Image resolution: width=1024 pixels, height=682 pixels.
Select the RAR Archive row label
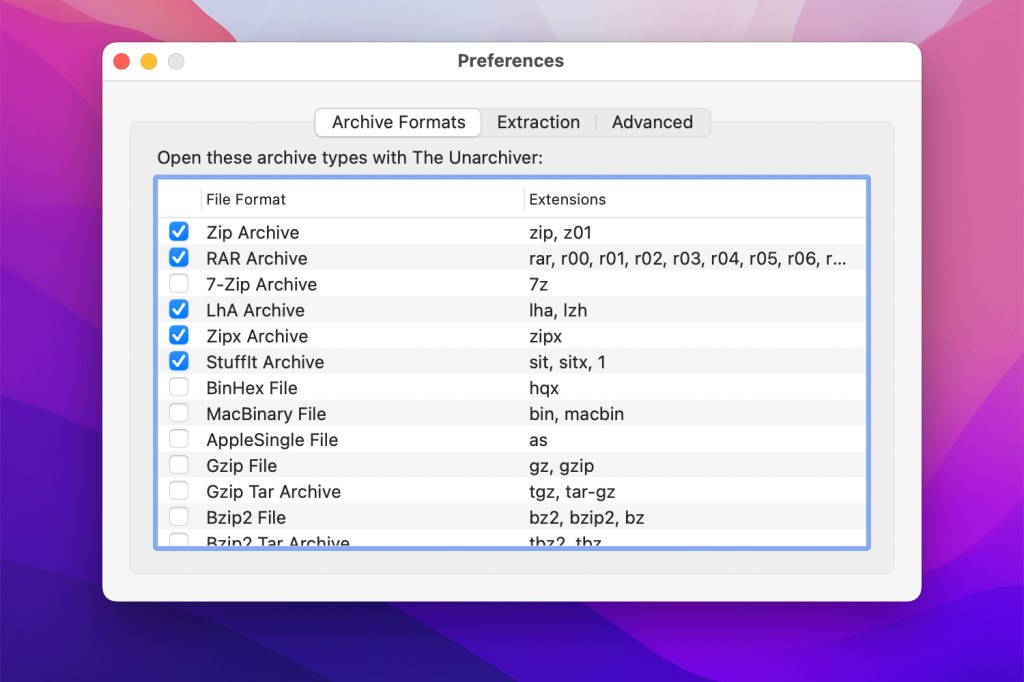tap(257, 259)
